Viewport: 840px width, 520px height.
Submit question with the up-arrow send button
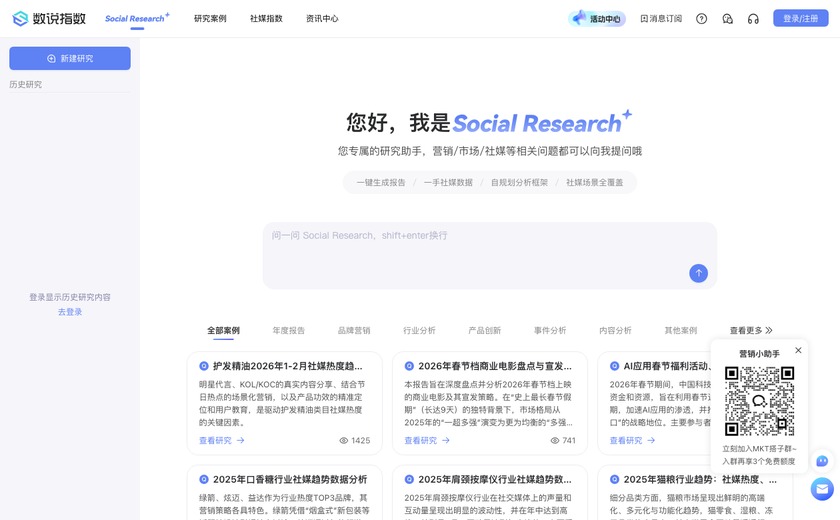[x=698, y=273]
